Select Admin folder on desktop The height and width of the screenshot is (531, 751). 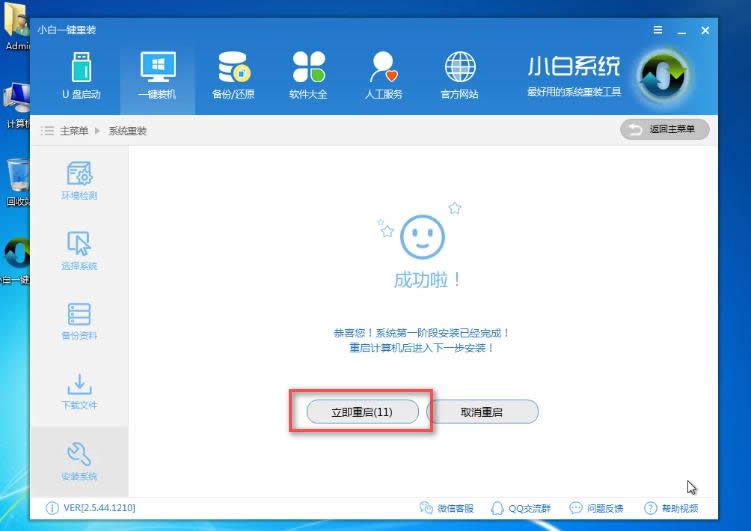point(16,26)
